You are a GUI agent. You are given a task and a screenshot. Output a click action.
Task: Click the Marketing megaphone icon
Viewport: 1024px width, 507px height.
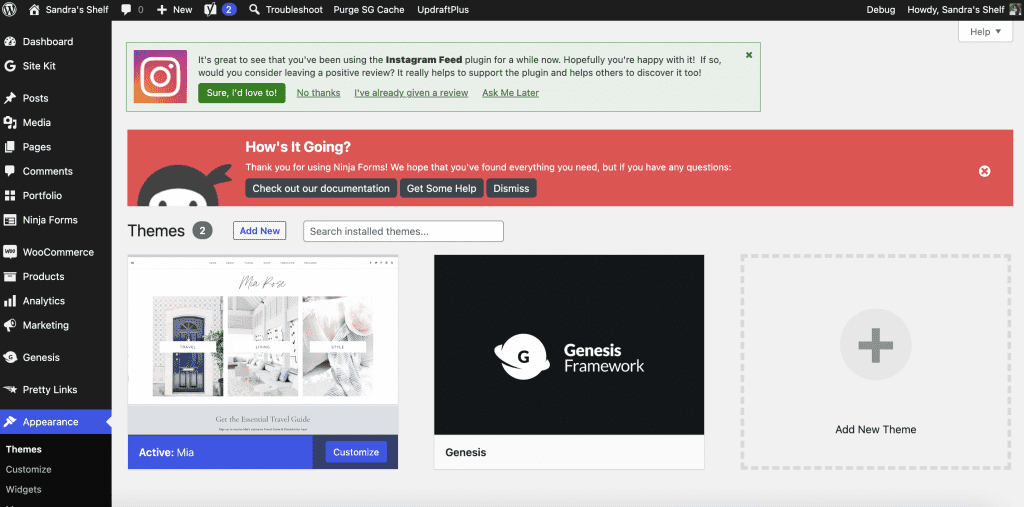click(10, 325)
